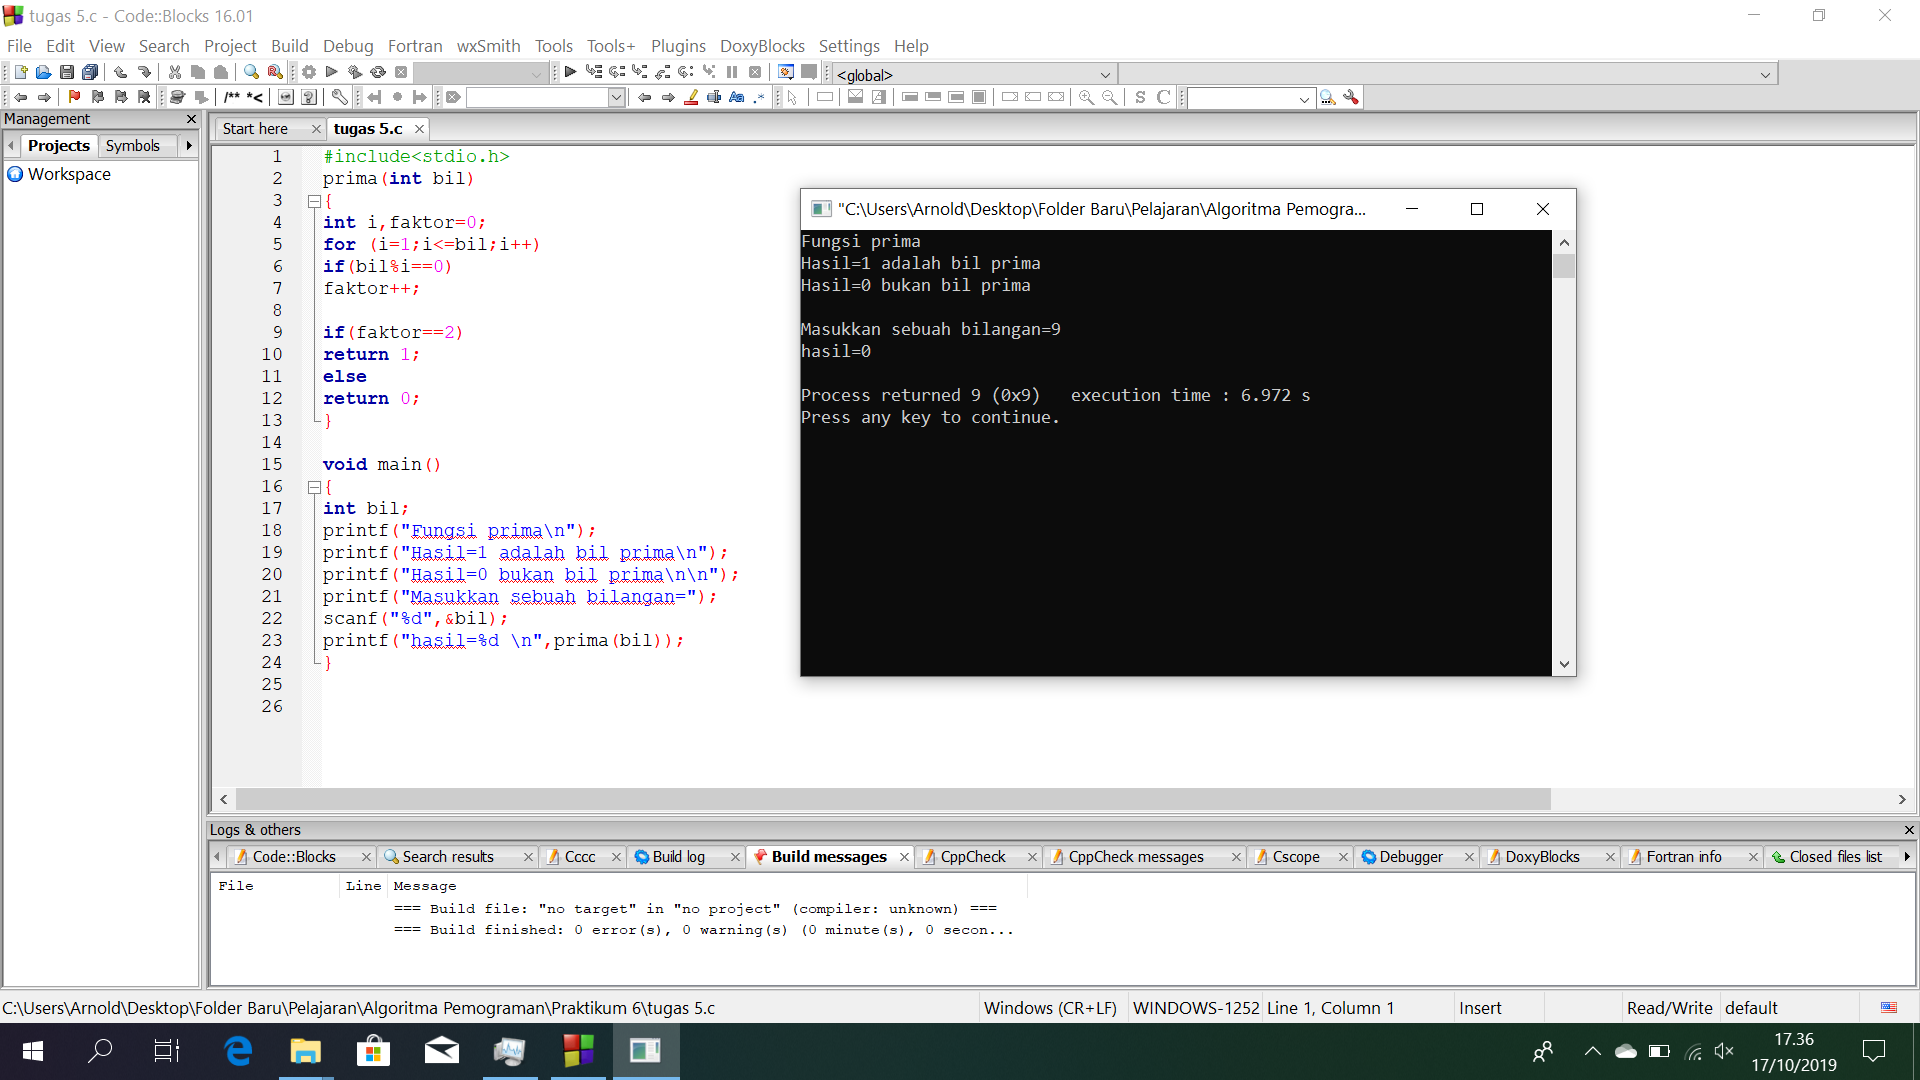Run the program with the green Run icon
Screen dimensions: 1920x1080
click(x=332, y=72)
